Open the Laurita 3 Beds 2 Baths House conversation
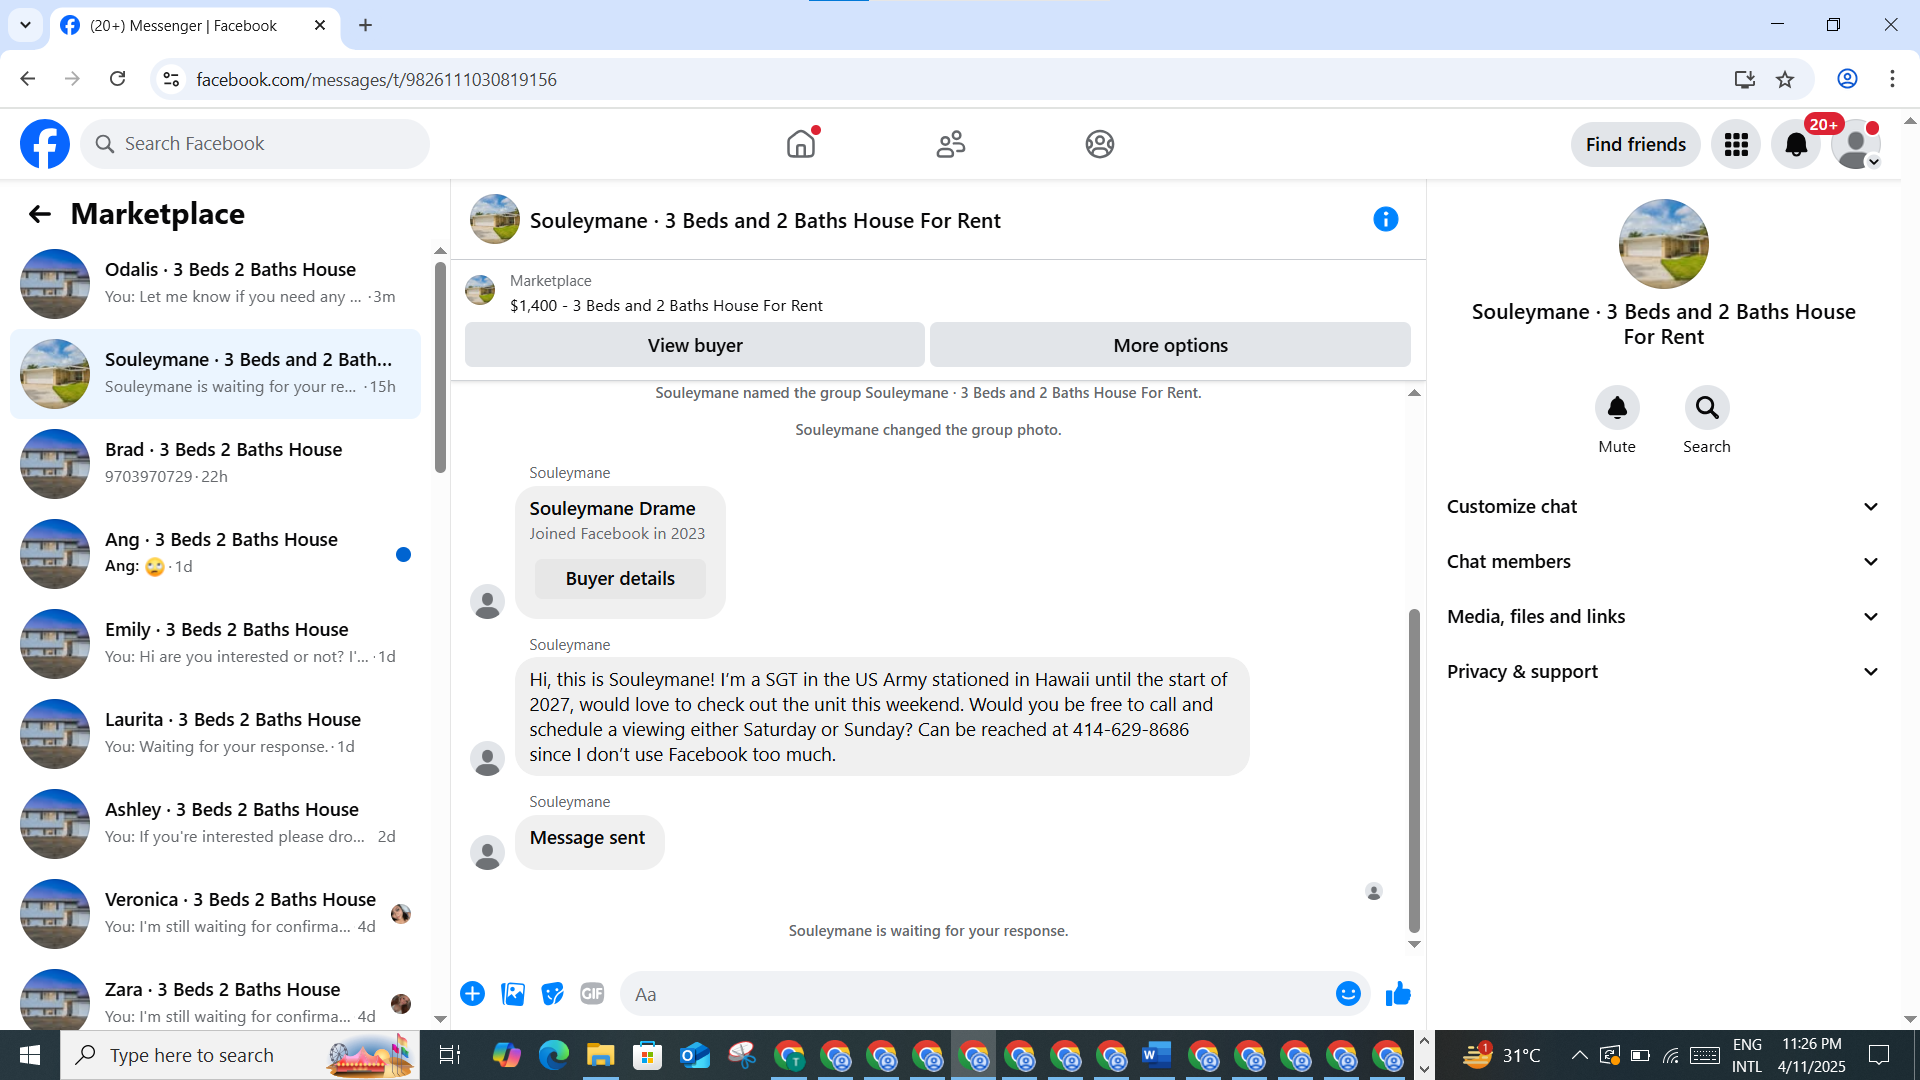This screenshot has width=1920, height=1080. [215, 734]
